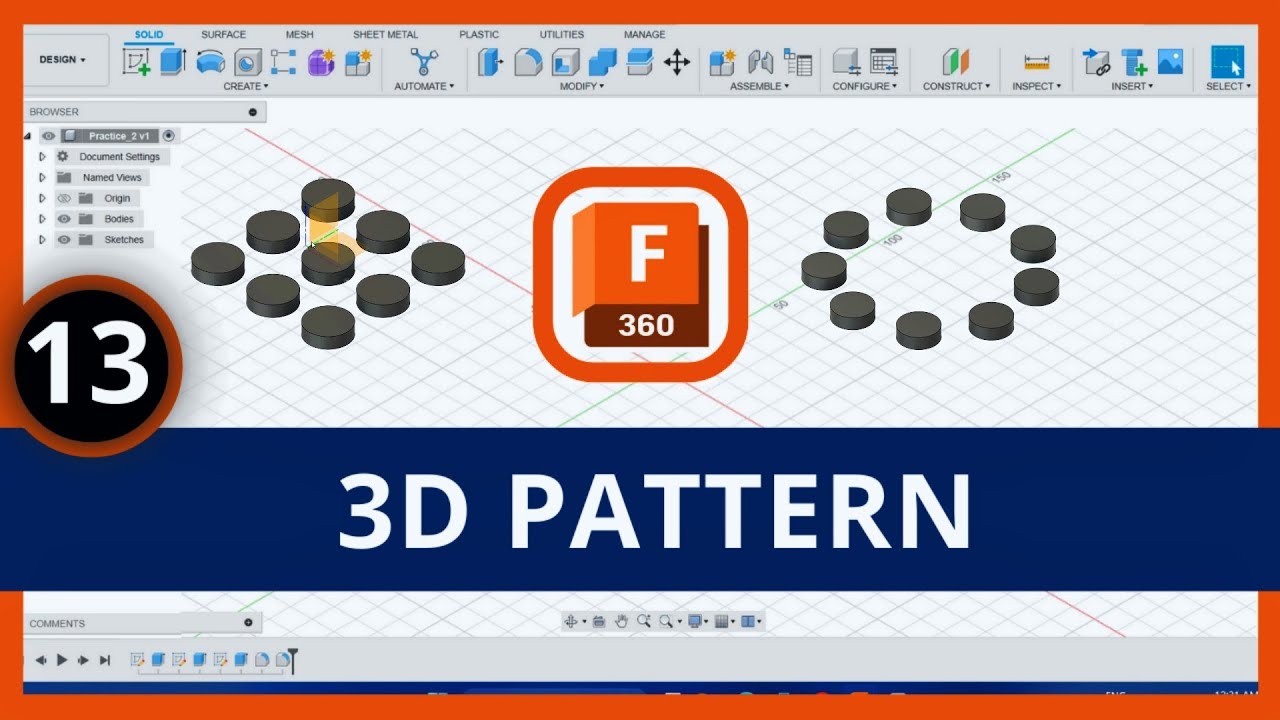Open the UTILITIES tab
This screenshot has width=1280, height=720.
tap(563, 35)
